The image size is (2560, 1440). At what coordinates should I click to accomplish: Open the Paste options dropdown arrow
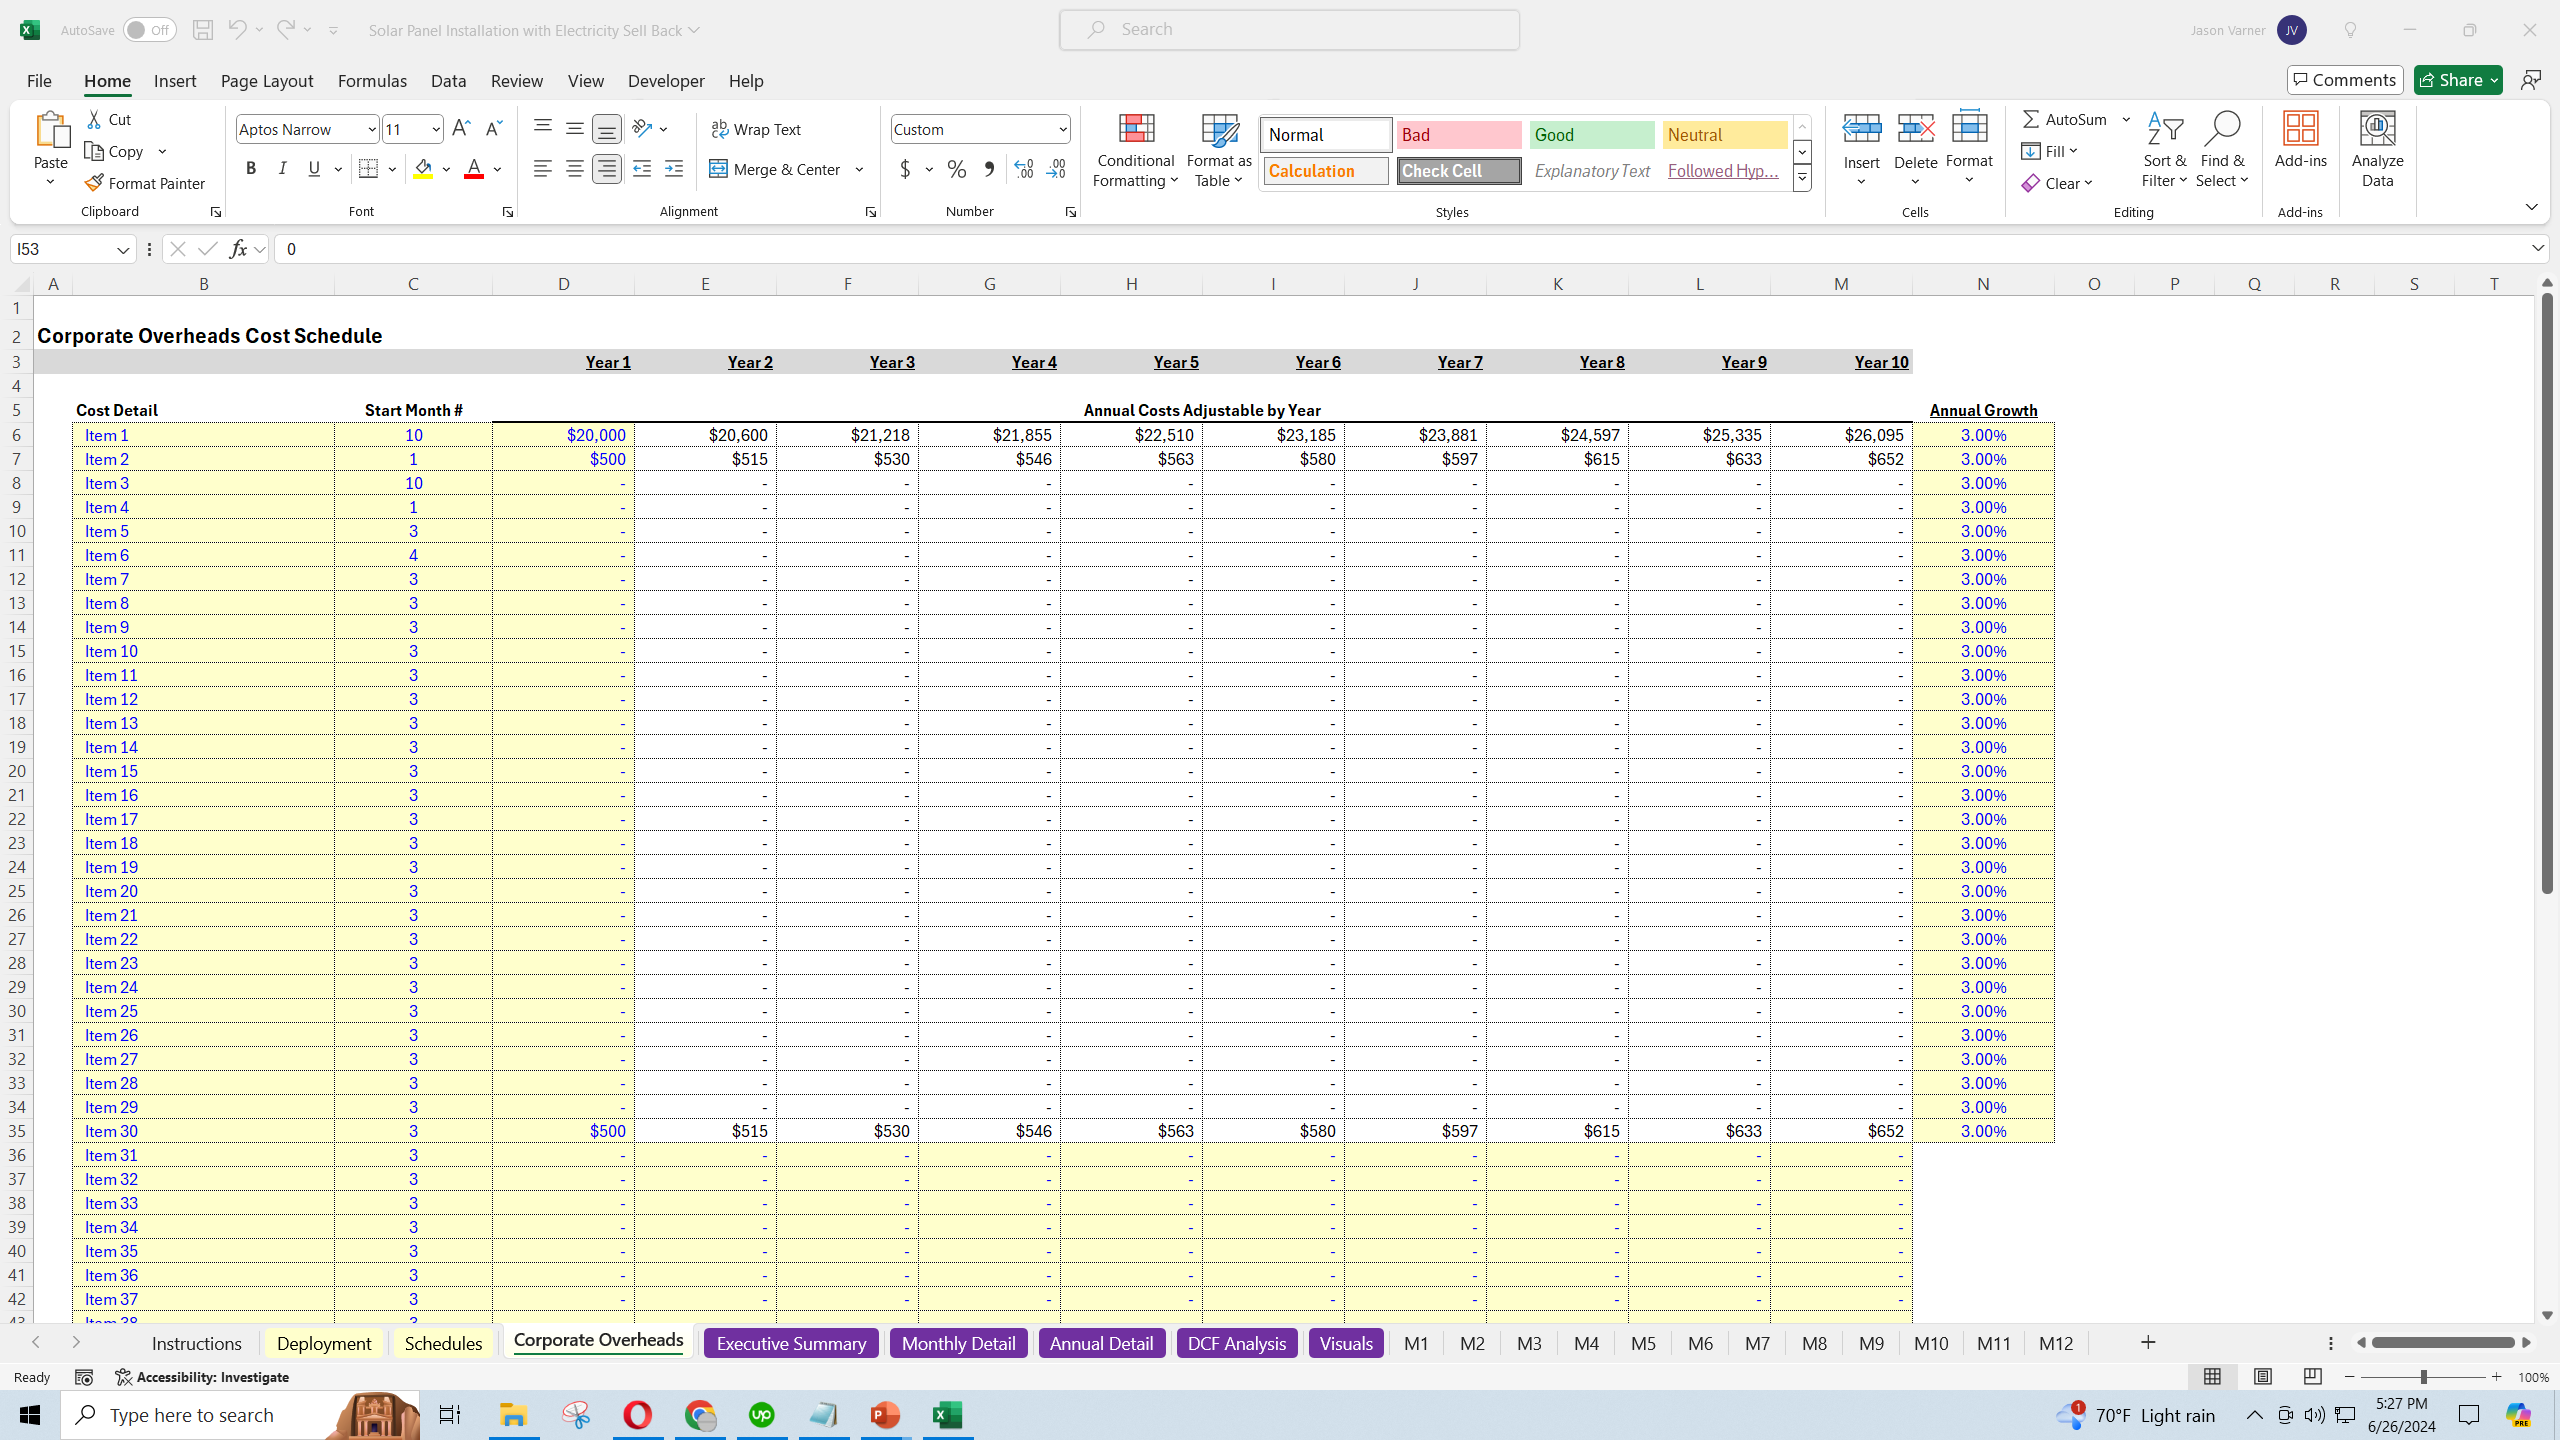click(x=50, y=183)
